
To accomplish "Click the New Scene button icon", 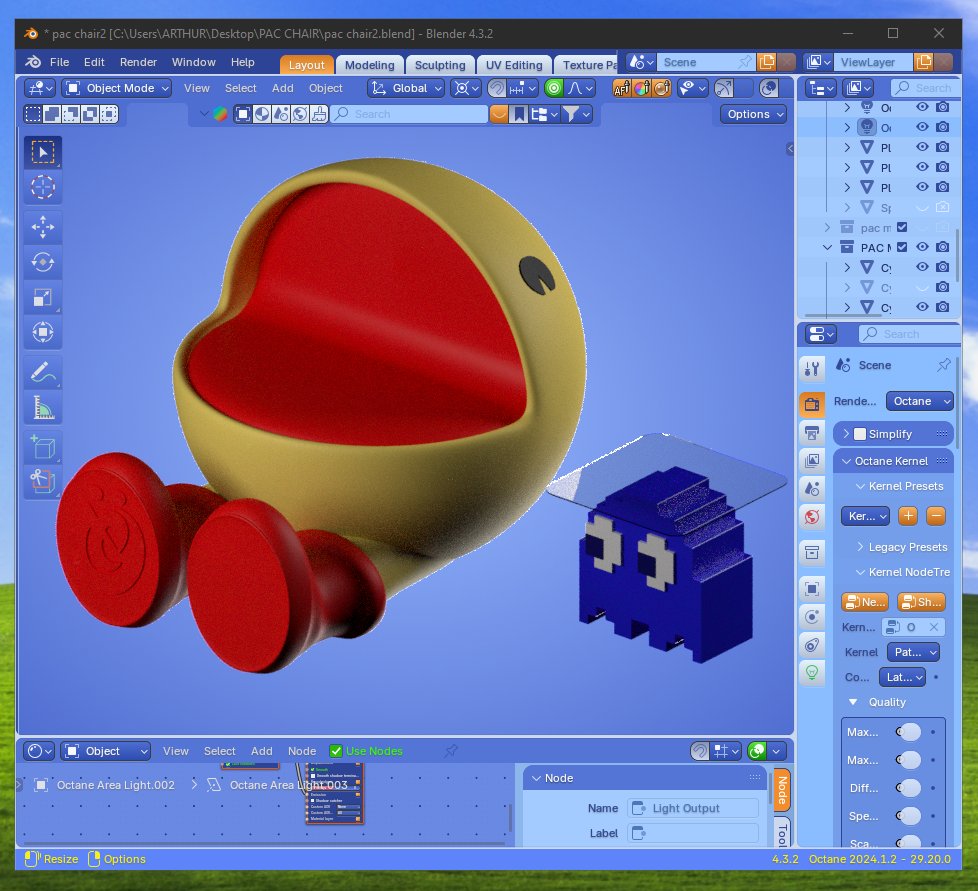I will [767, 62].
